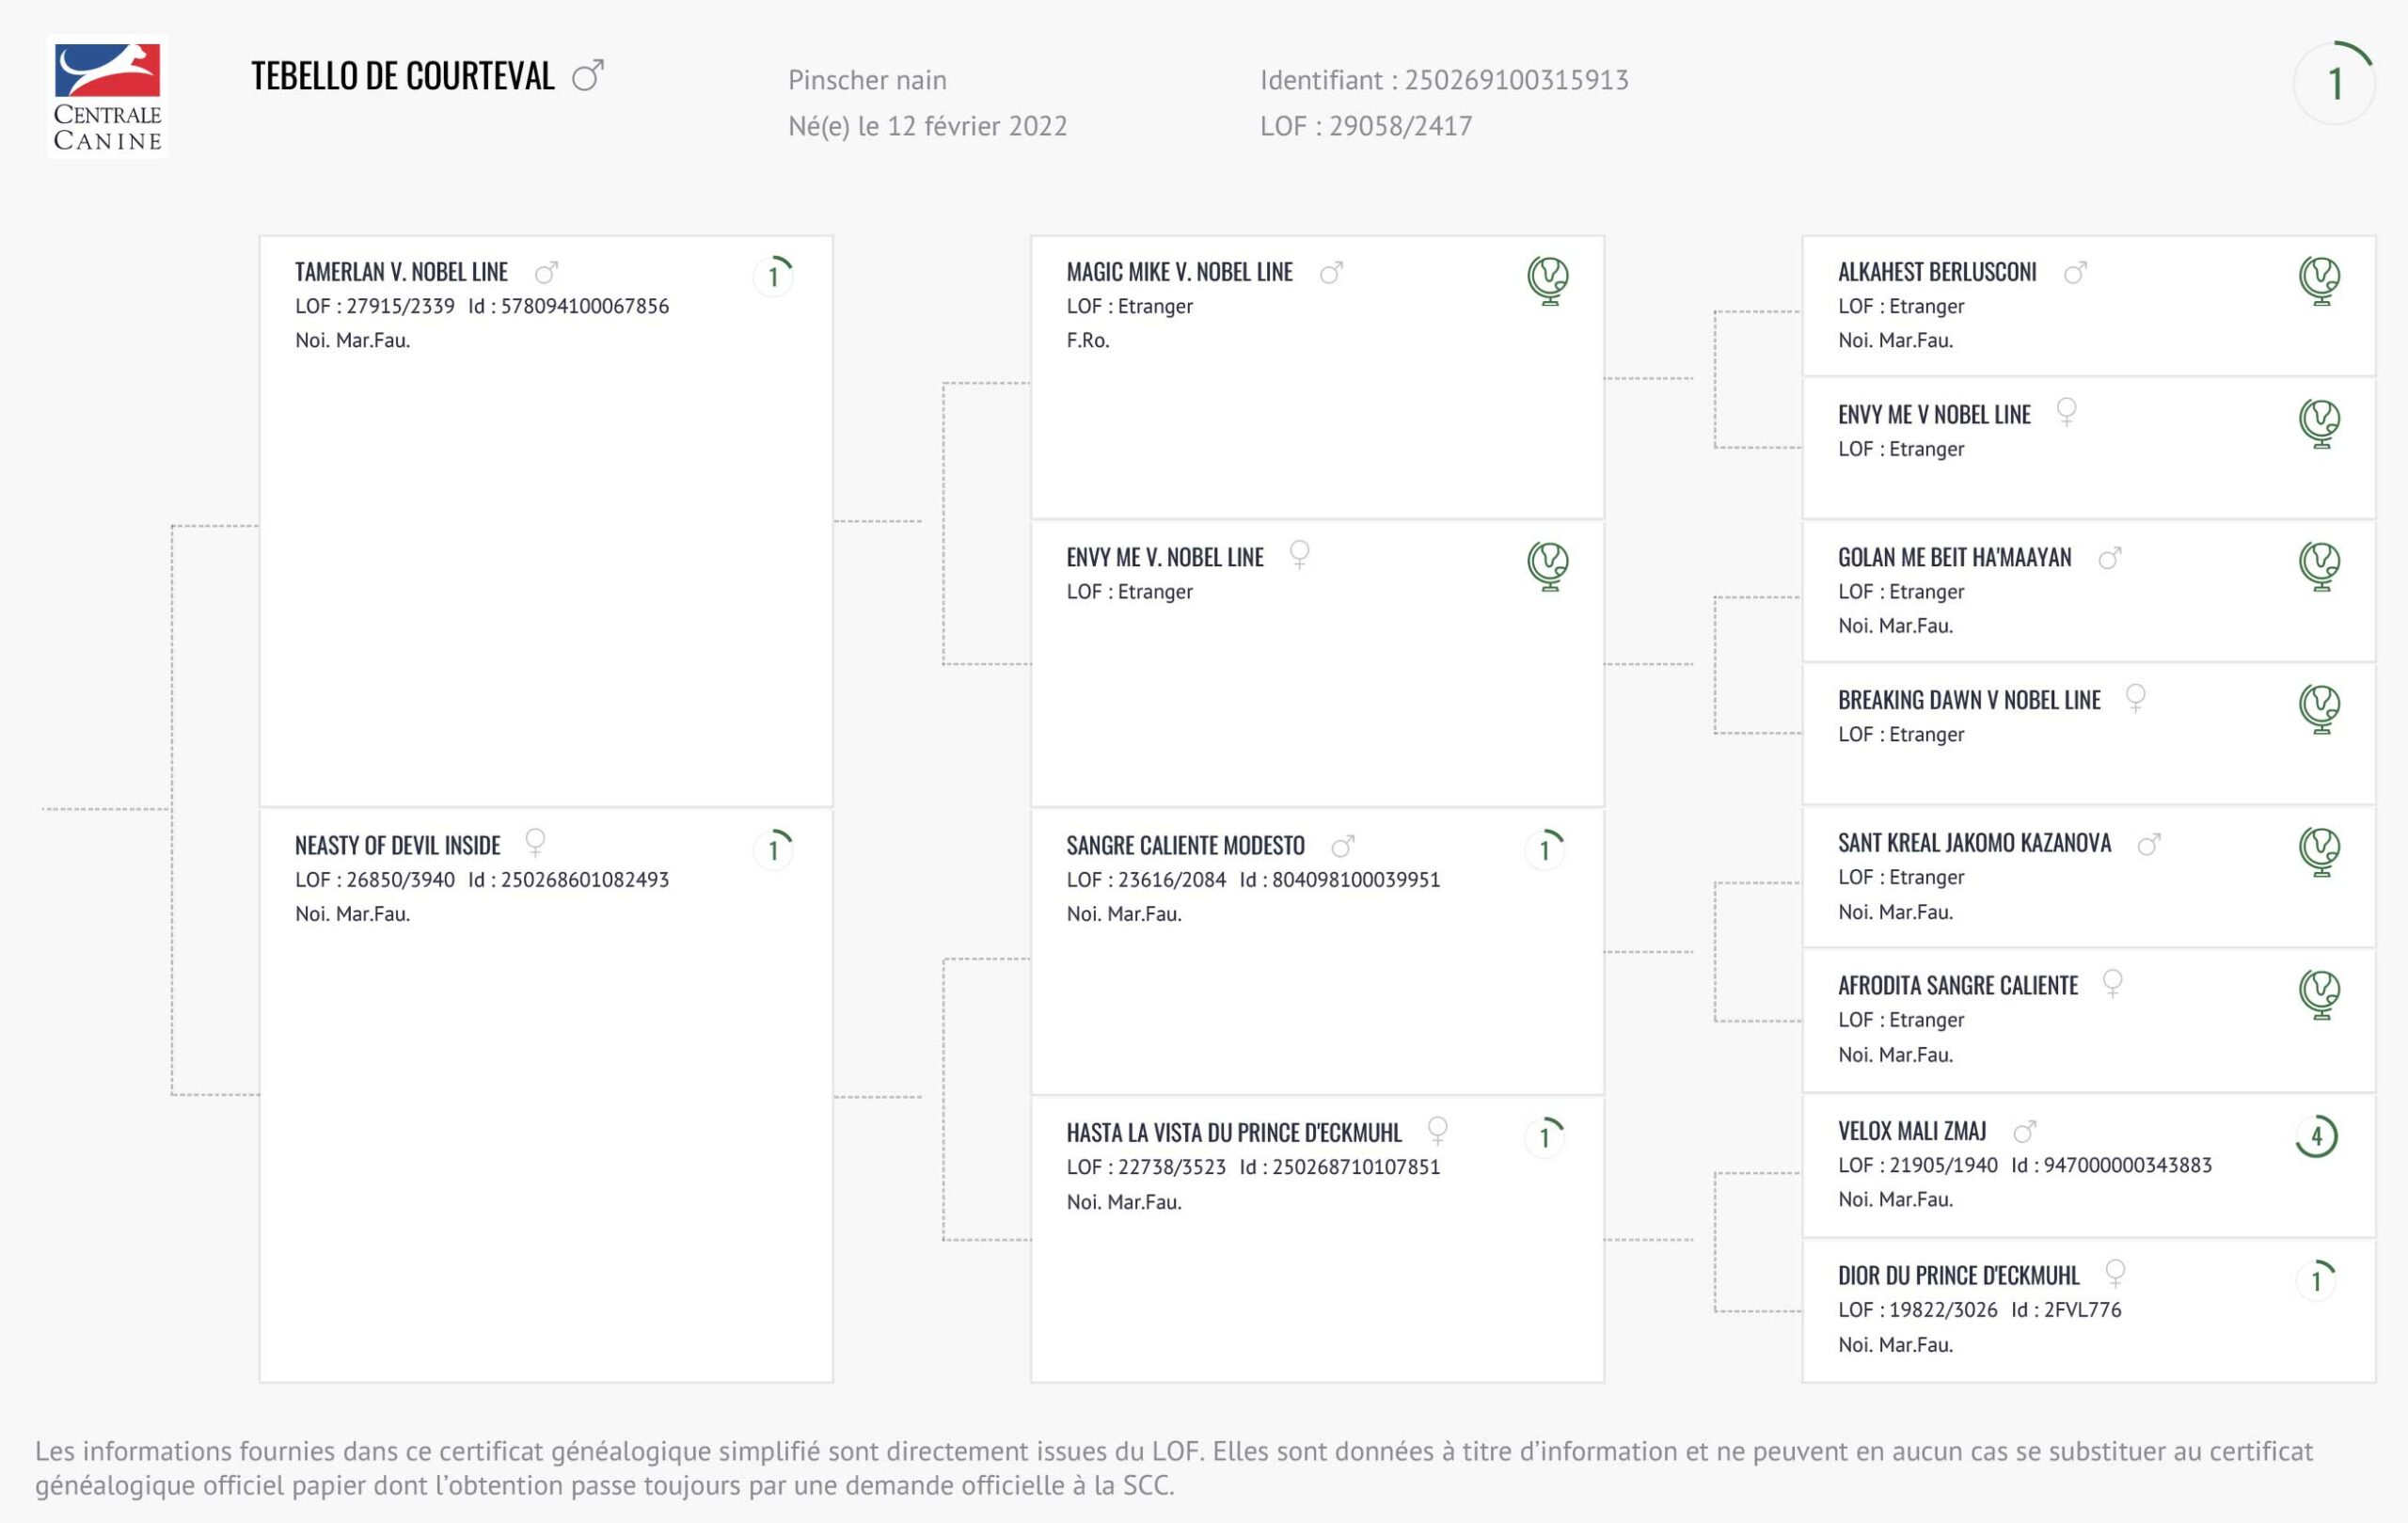Click the male symbol beside Tebello de Courteval
2408x1523 pixels.
click(x=588, y=76)
